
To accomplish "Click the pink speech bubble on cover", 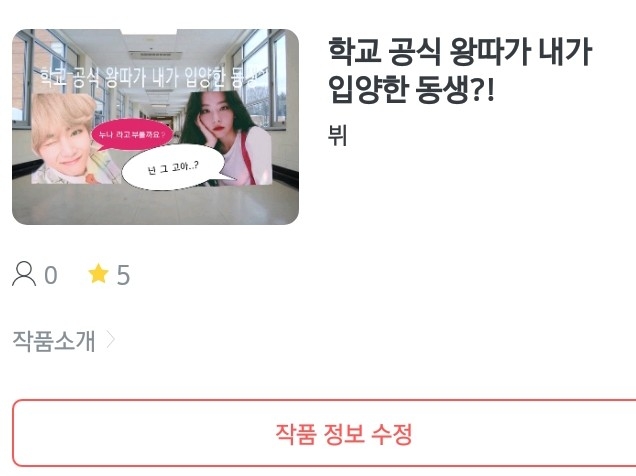I will [x=131, y=134].
